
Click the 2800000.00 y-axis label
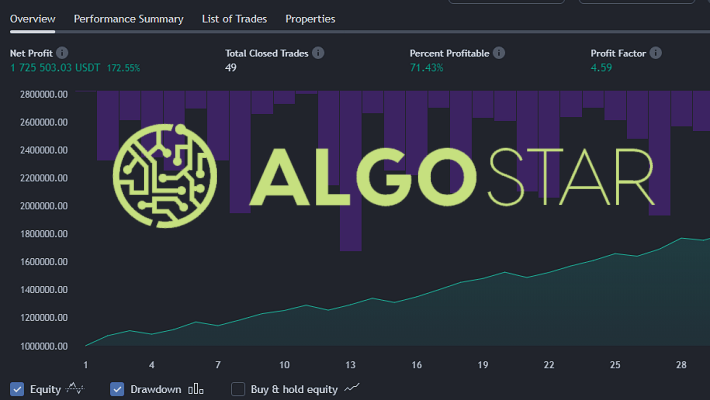tap(44, 94)
